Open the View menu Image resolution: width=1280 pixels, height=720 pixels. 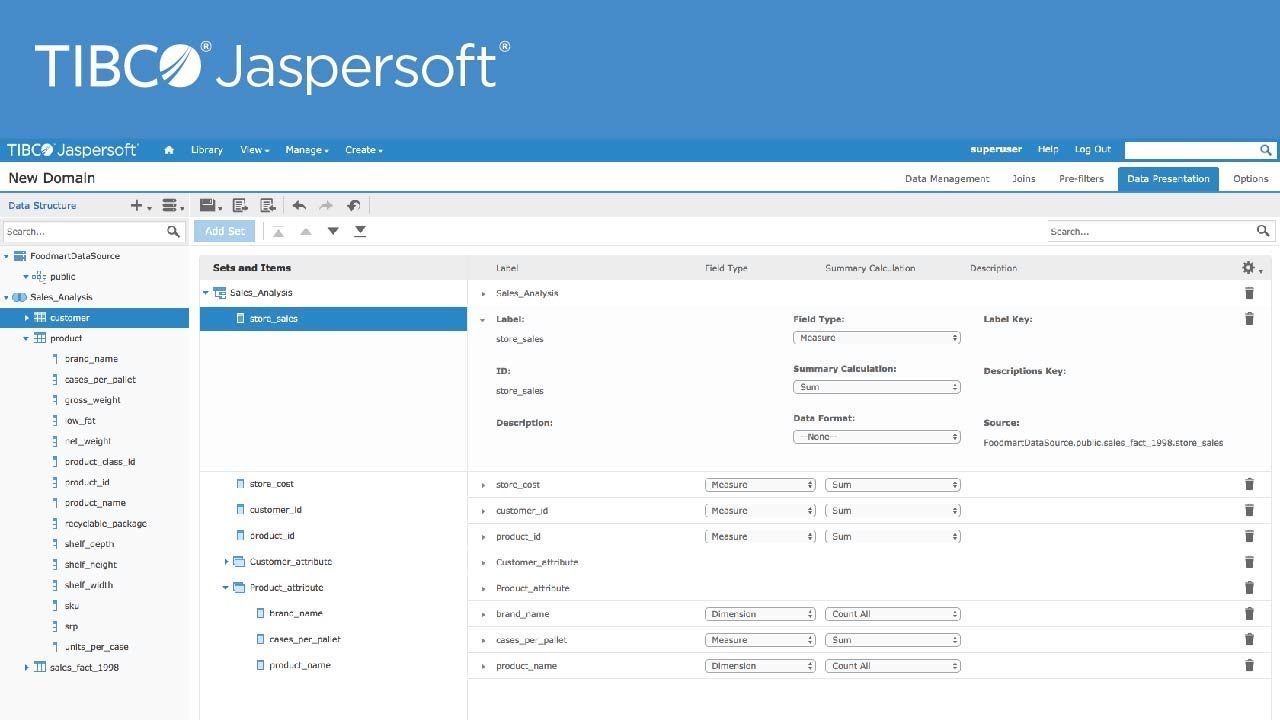[255, 150]
